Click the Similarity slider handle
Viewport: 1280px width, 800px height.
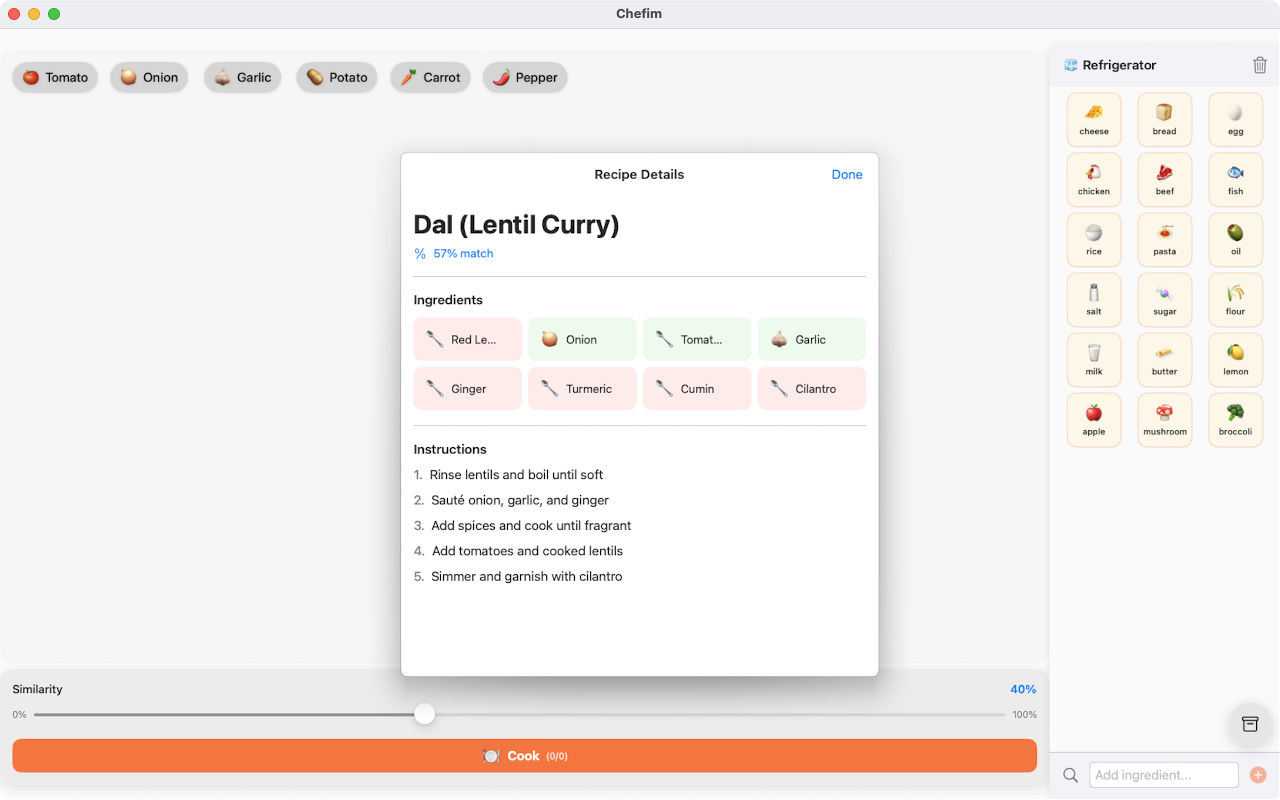425,714
